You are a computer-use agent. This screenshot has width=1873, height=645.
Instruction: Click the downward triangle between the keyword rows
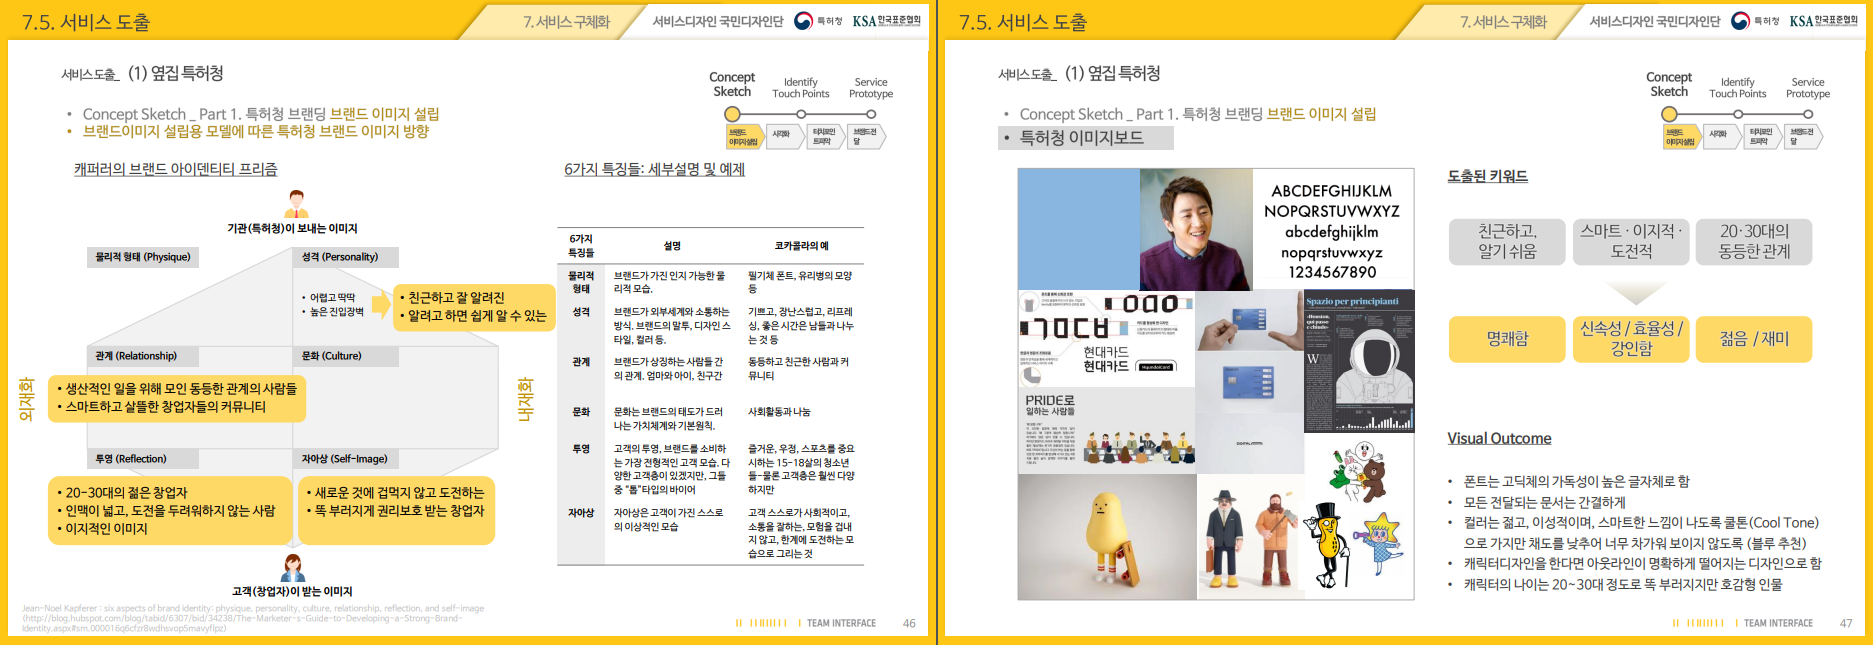coord(1633,293)
